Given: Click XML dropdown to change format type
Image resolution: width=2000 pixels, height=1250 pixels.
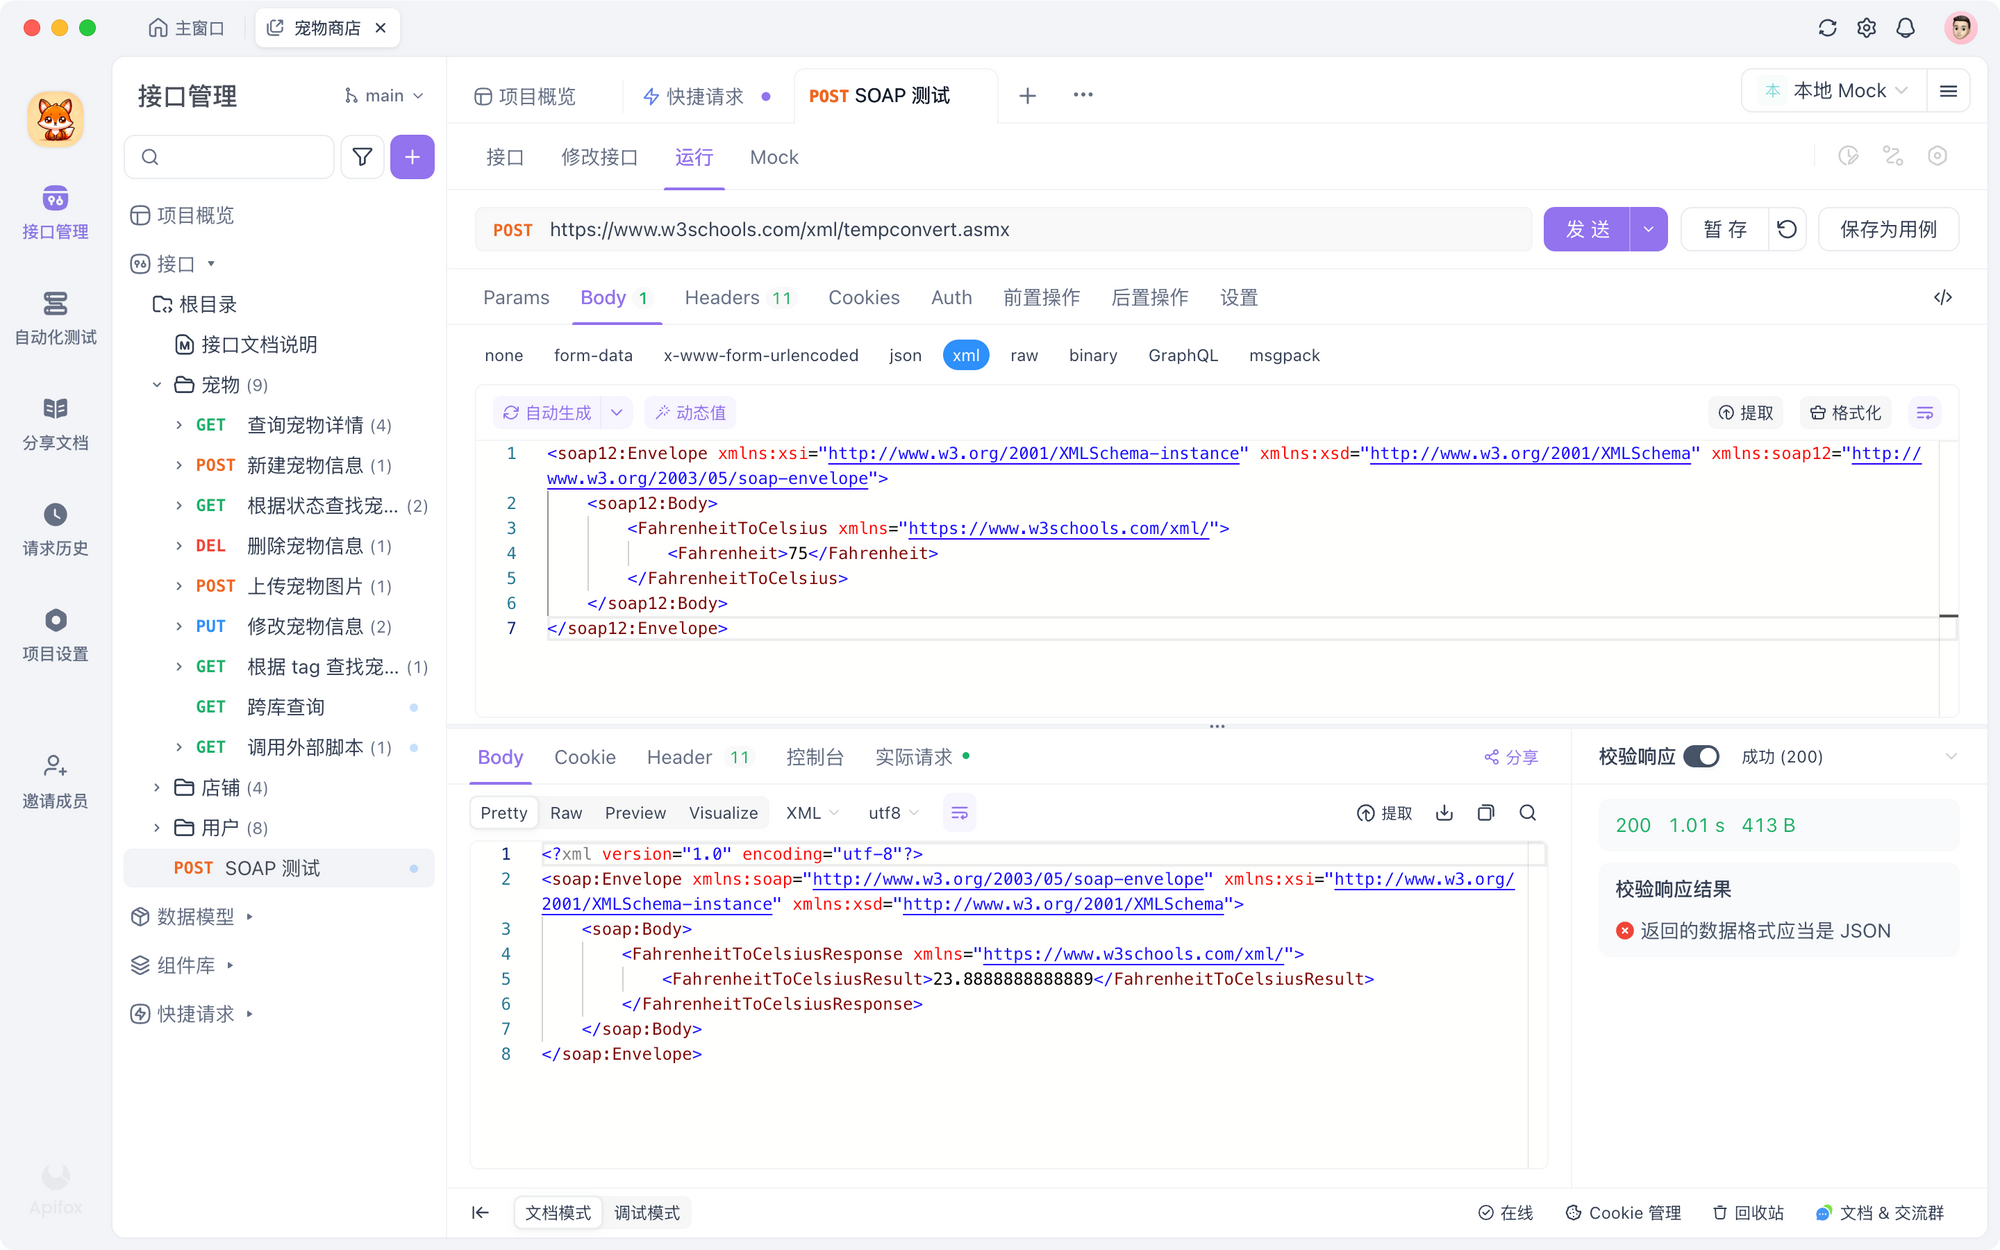Looking at the screenshot, I should [812, 812].
